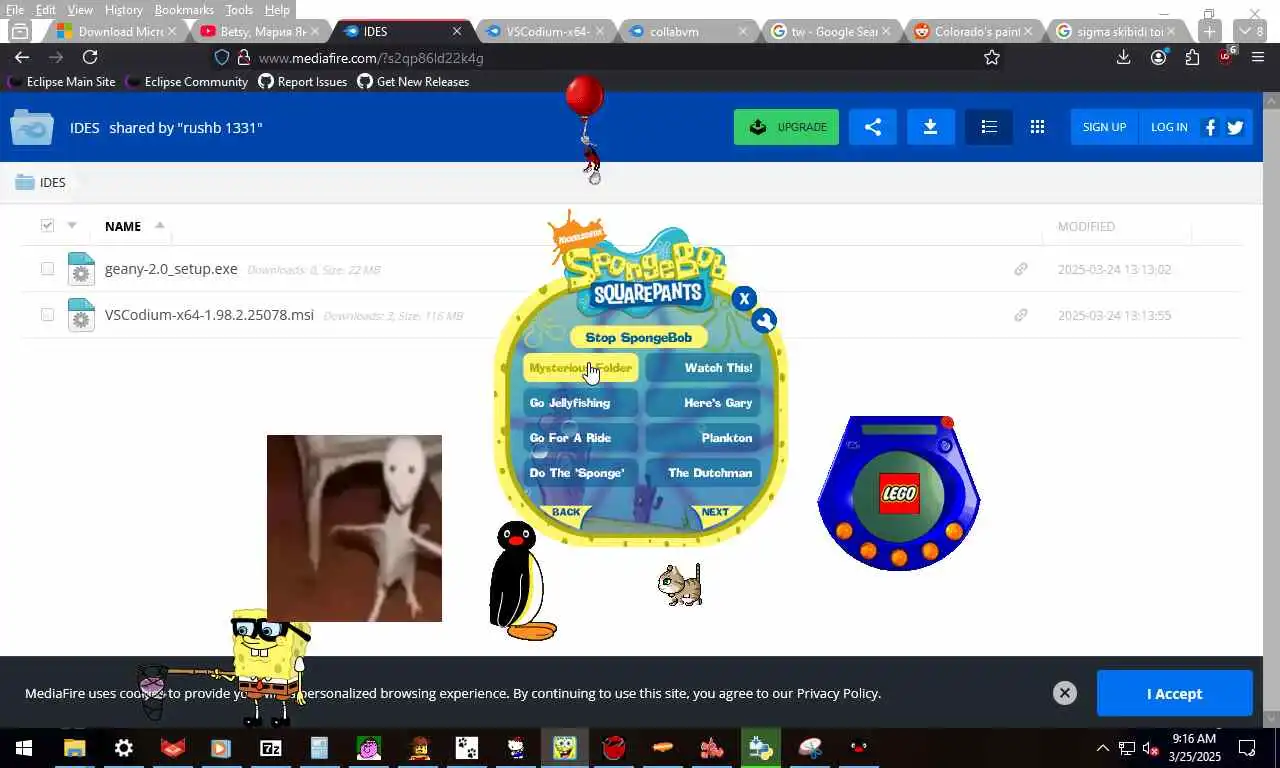
Task: Click the Pingu penguin desktop mascot
Action: tap(520, 581)
